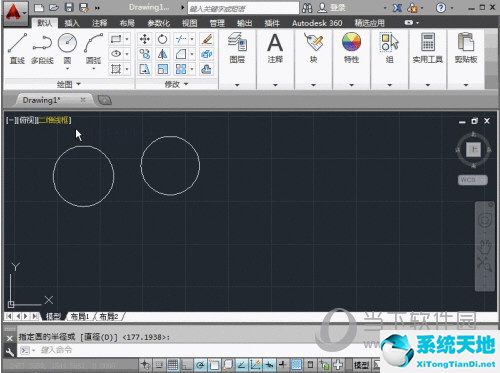Click the Save quick access icon
The height and width of the screenshot is (373, 500).
[69, 7]
